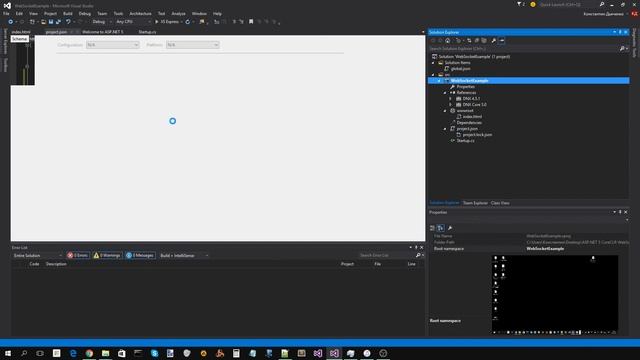Click the Home icon in Solution Explorer
The width and height of the screenshot is (640, 360).
coord(448,40)
